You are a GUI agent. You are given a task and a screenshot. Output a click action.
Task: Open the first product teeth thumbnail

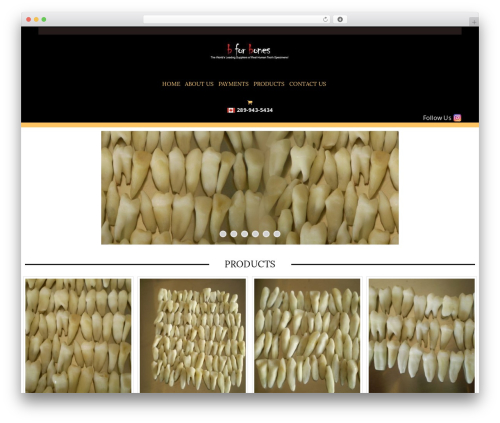(78, 336)
